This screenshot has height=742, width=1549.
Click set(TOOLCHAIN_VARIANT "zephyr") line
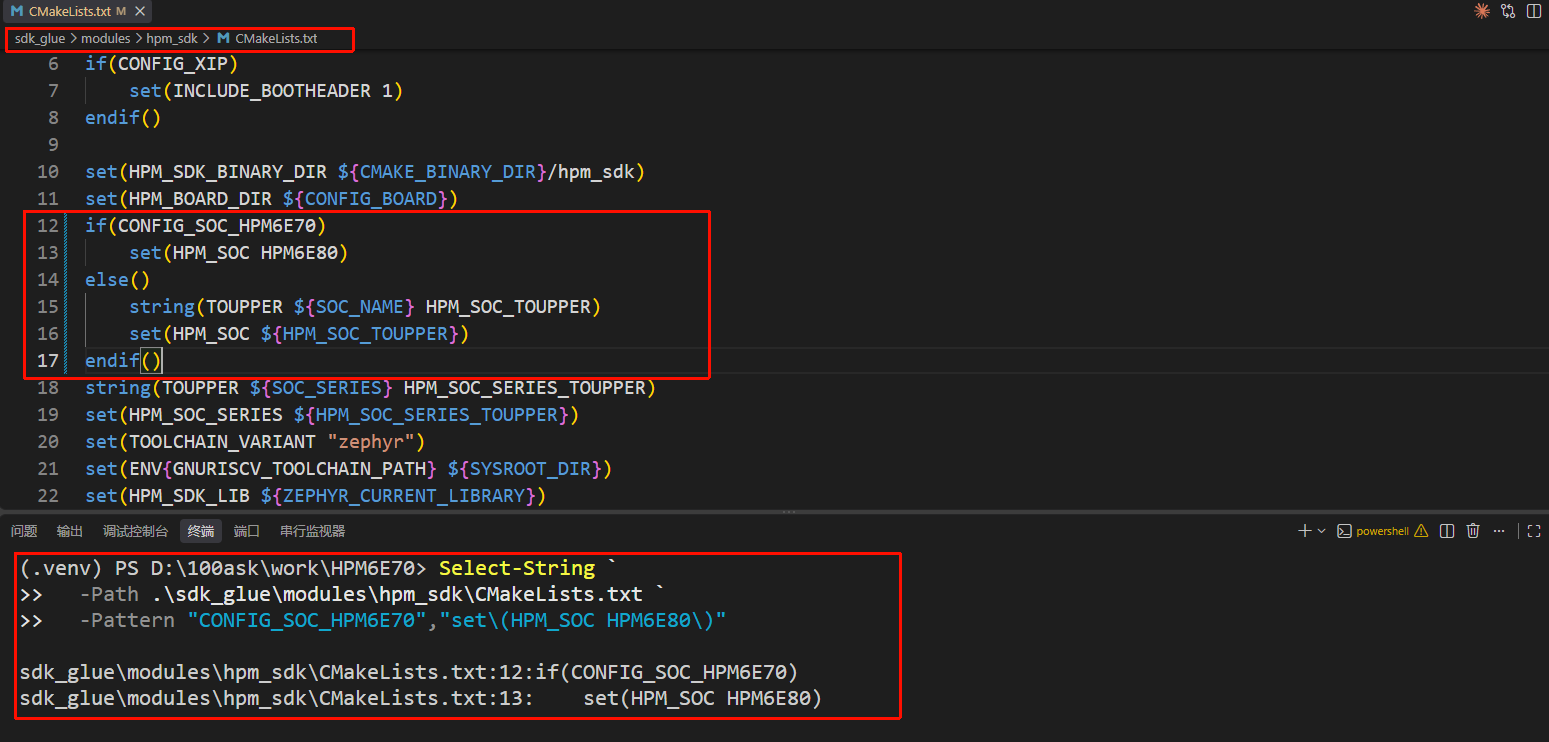point(255,441)
